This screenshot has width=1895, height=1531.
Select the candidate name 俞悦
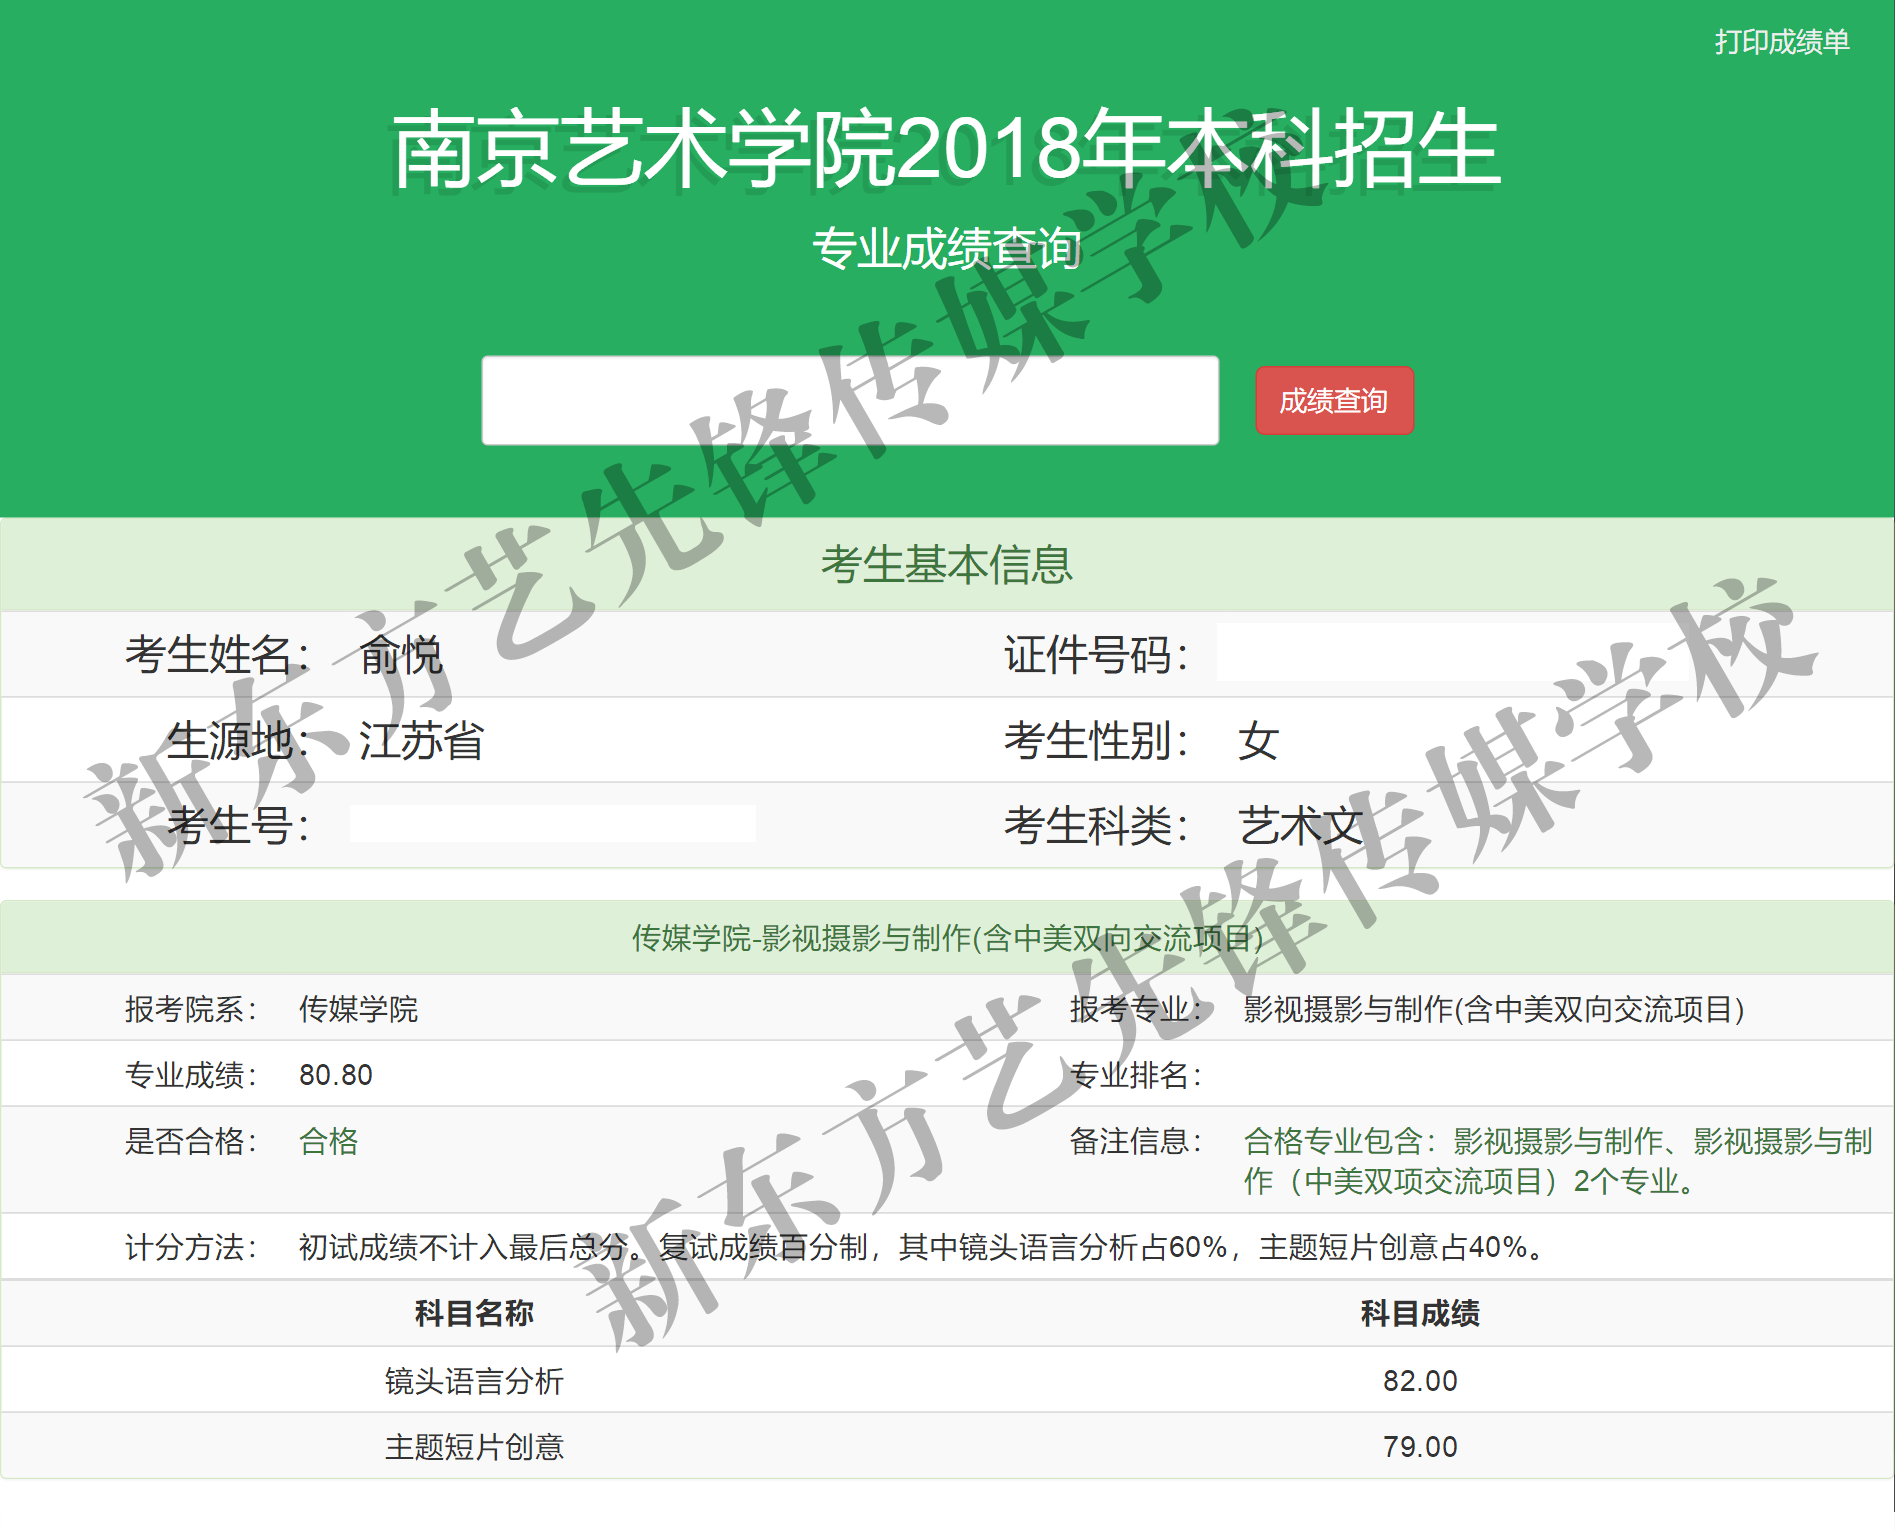[401, 656]
